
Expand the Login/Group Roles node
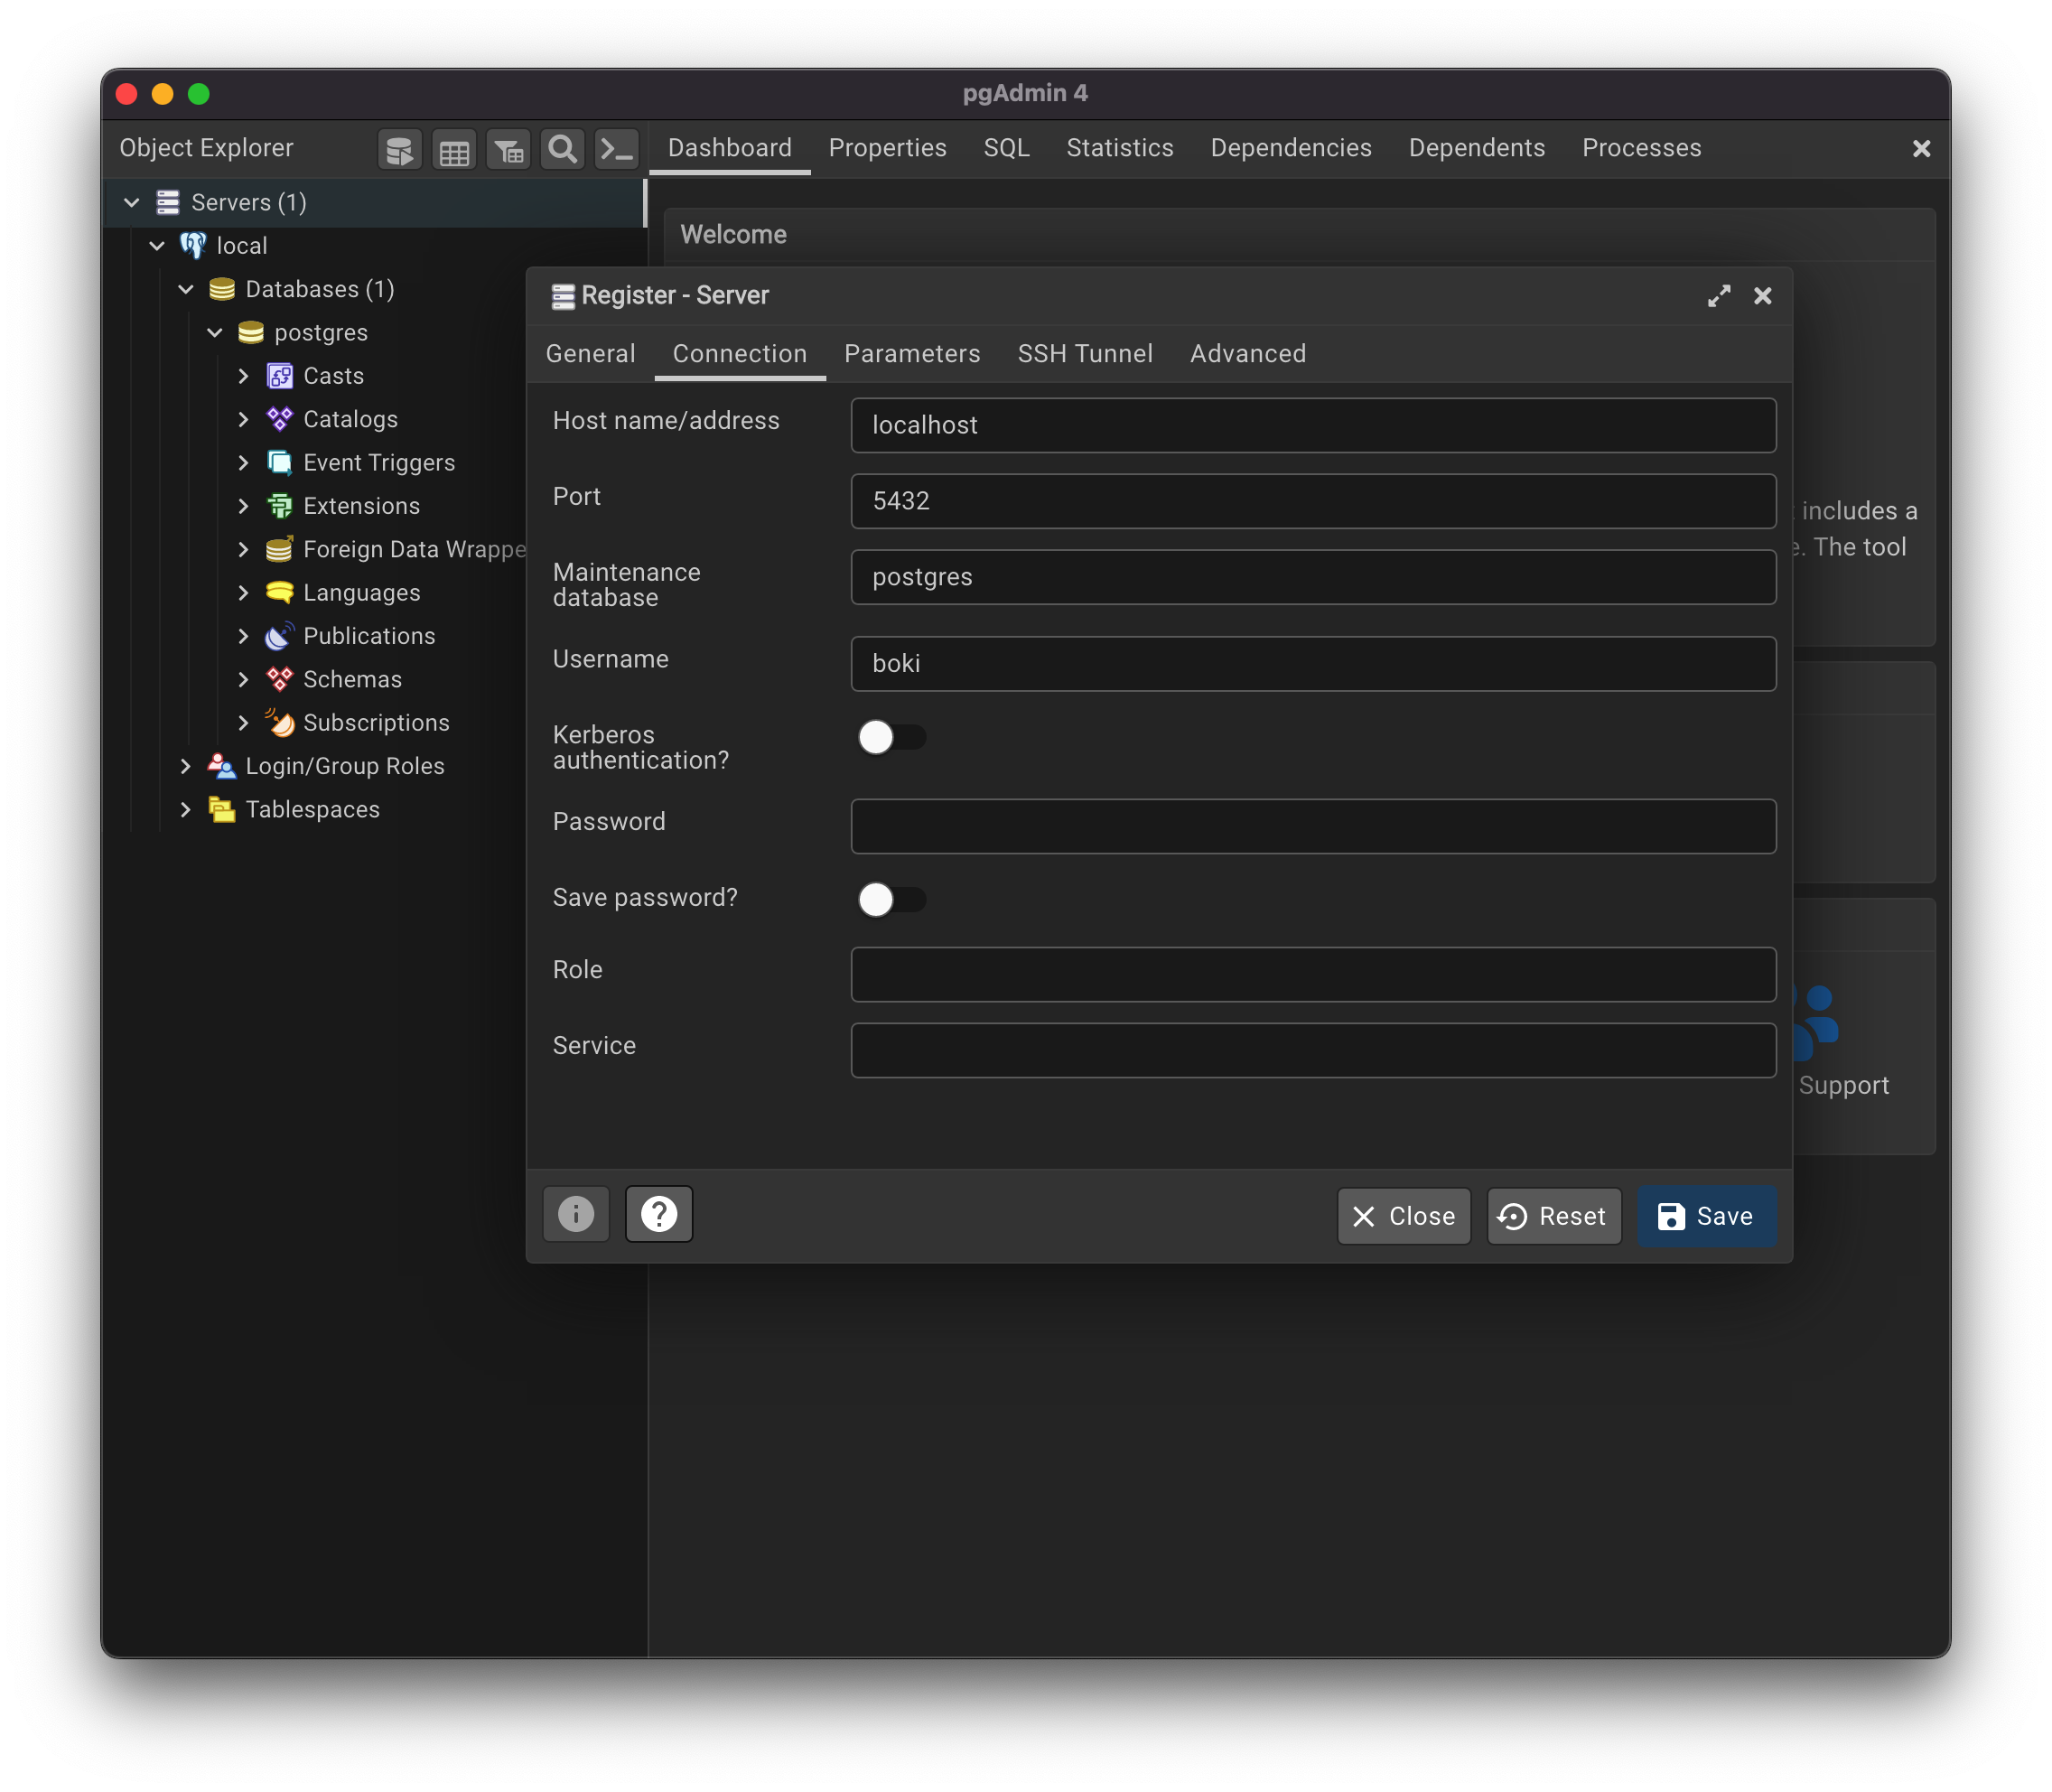(186, 766)
